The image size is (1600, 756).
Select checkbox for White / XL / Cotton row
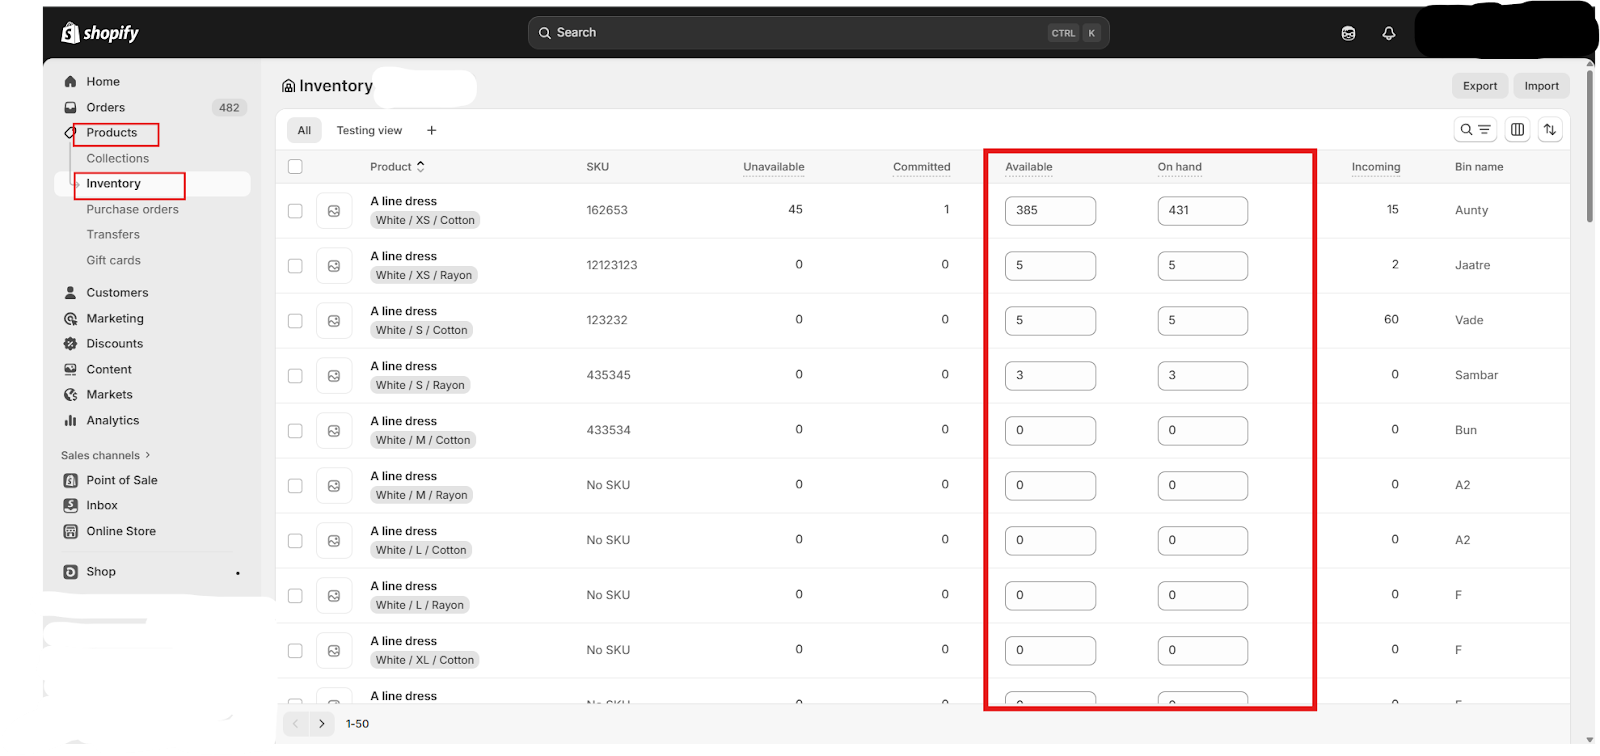[x=295, y=651]
